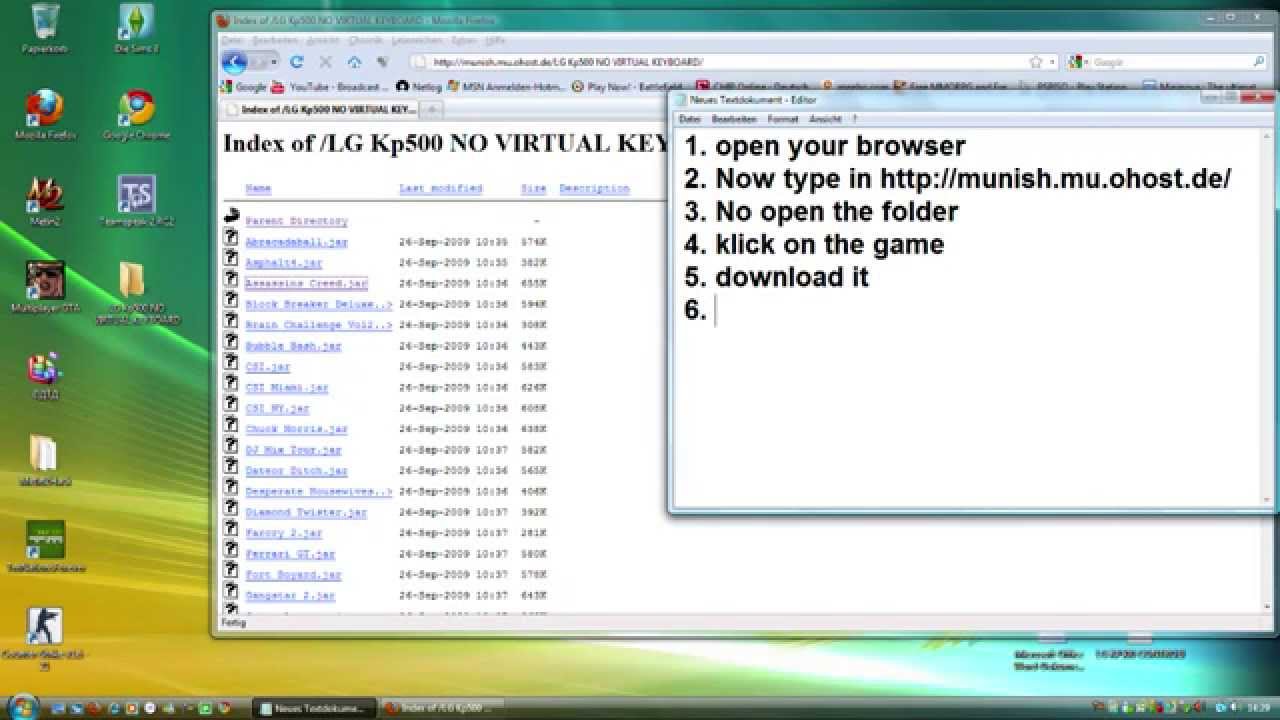Open the DJ Mix Tour.jar link
This screenshot has width=1280, height=720.
(x=293, y=450)
